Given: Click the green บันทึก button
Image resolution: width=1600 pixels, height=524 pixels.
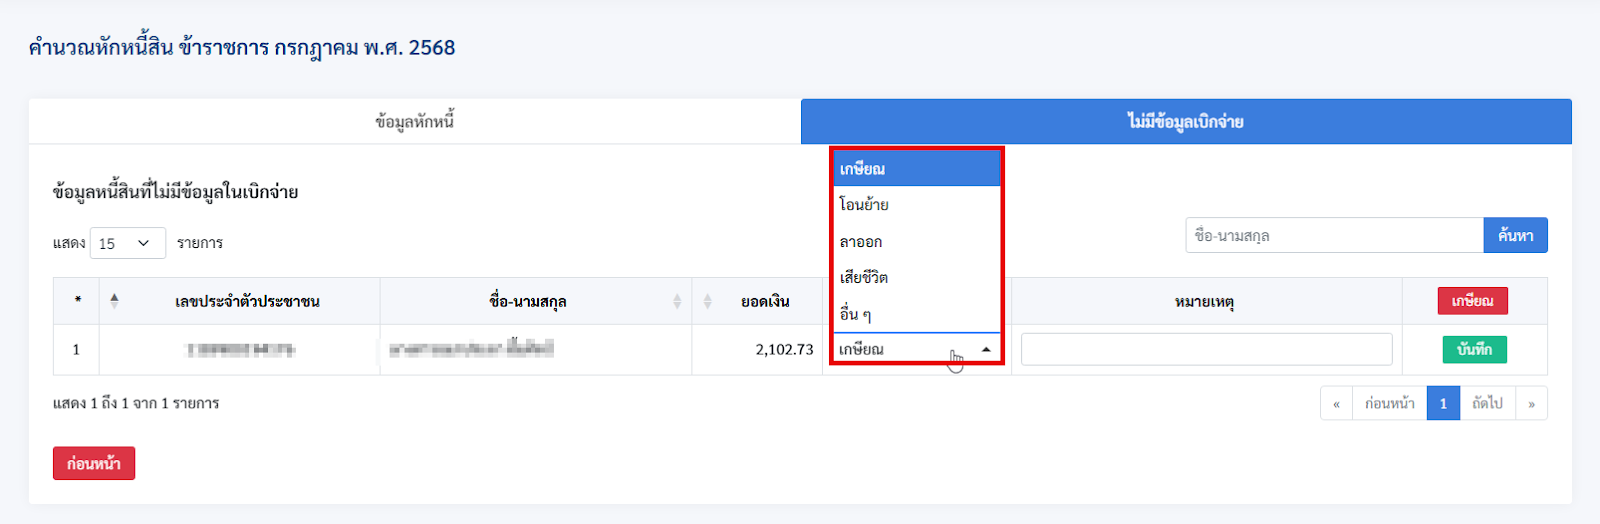Looking at the screenshot, I should click(x=1474, y=349).
